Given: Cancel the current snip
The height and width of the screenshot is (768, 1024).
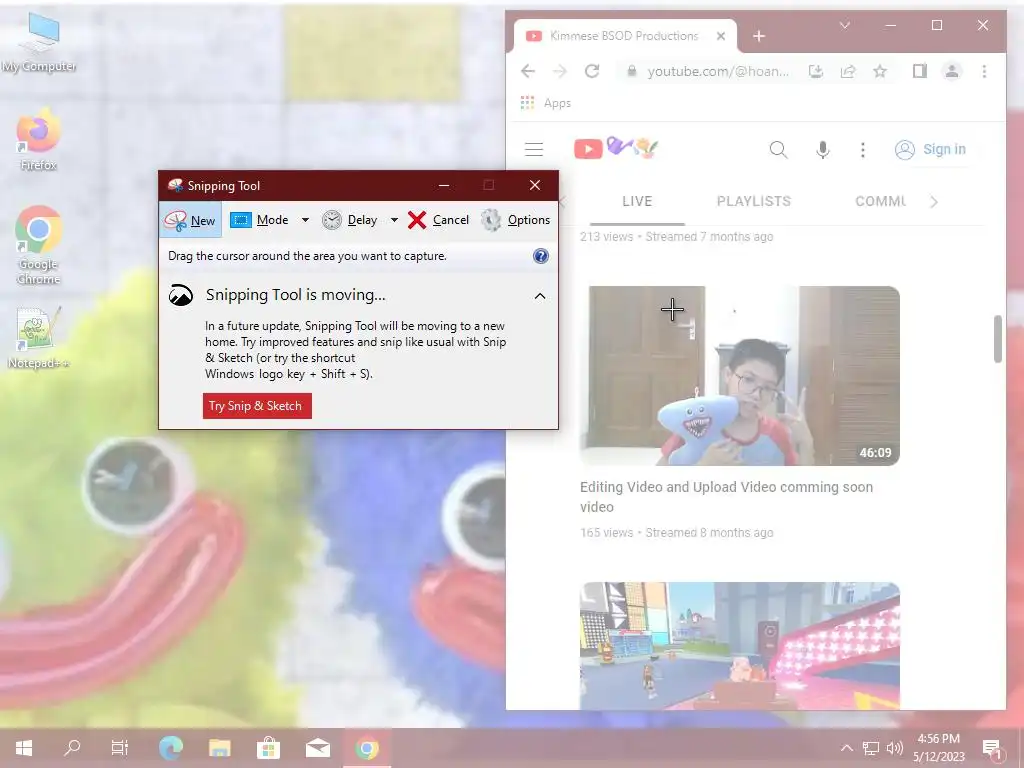Looking at the screenshot, I should 438,220.
